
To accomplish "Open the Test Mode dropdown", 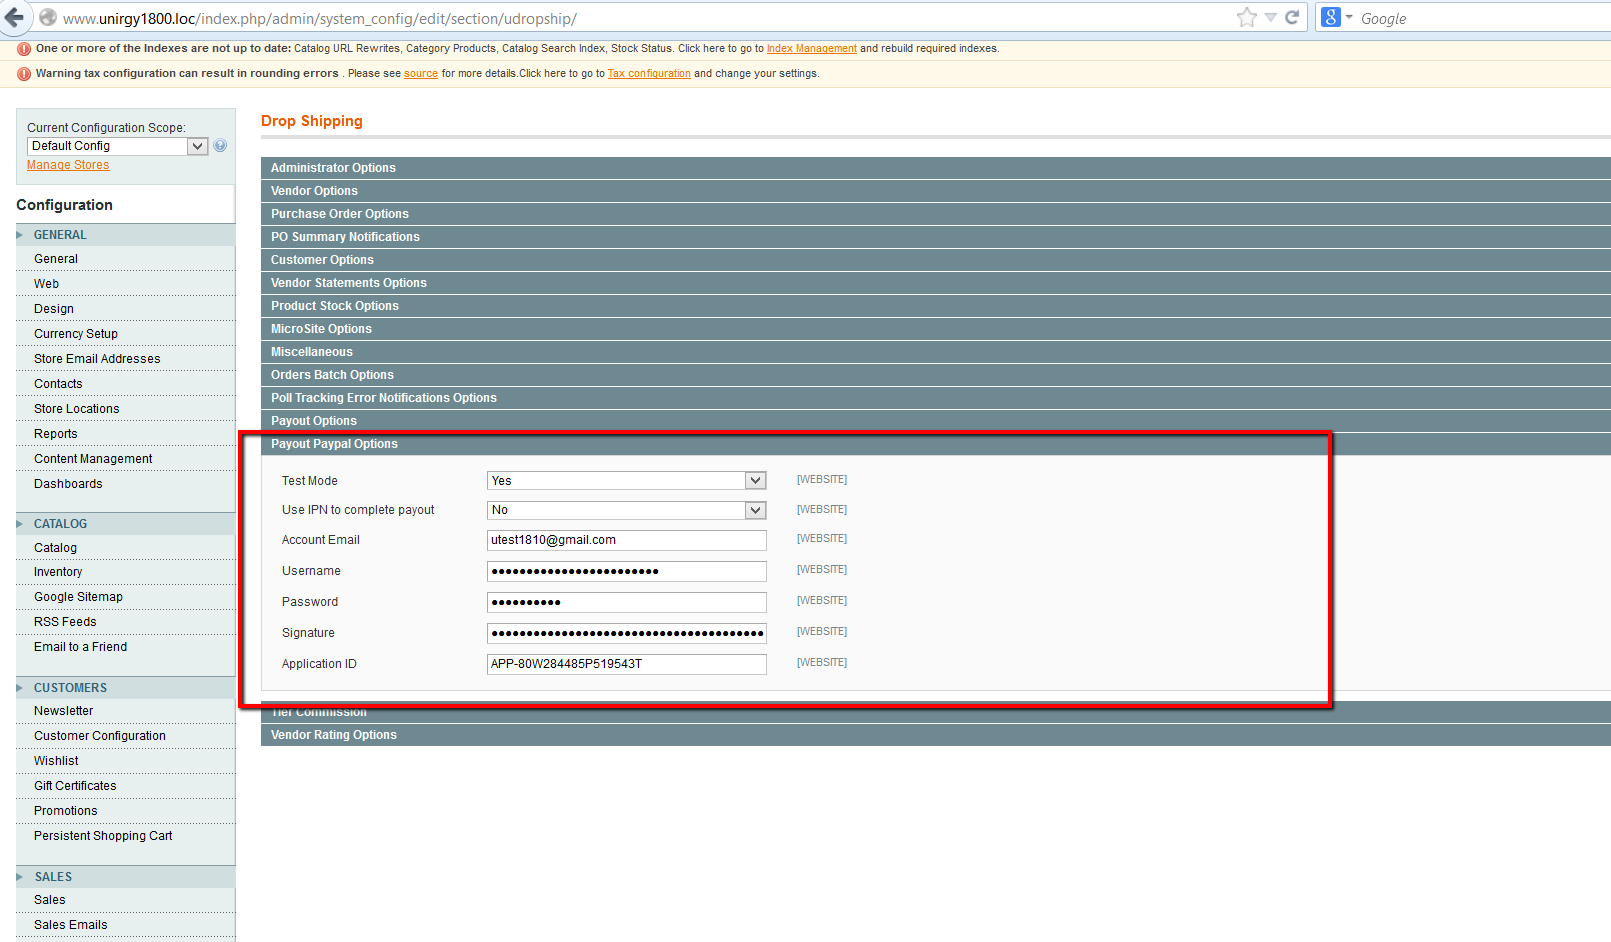I will [x=627, y=481].
